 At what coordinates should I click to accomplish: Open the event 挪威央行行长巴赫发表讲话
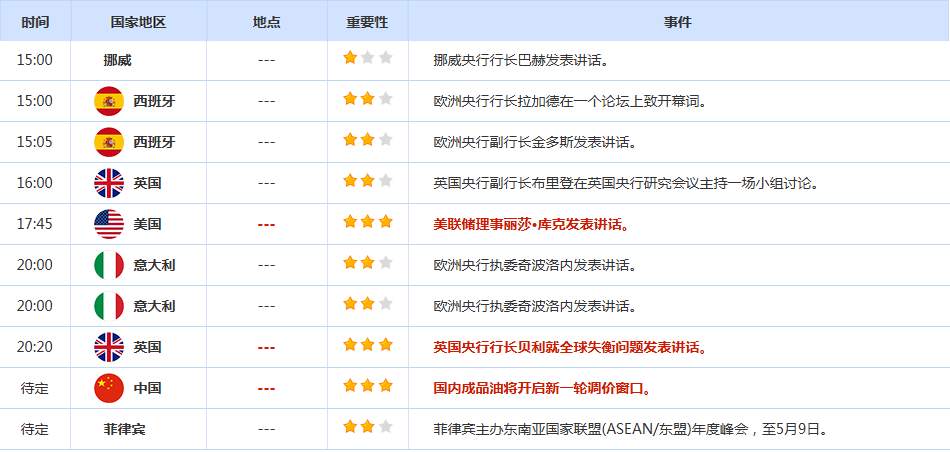tap(520, 61)
